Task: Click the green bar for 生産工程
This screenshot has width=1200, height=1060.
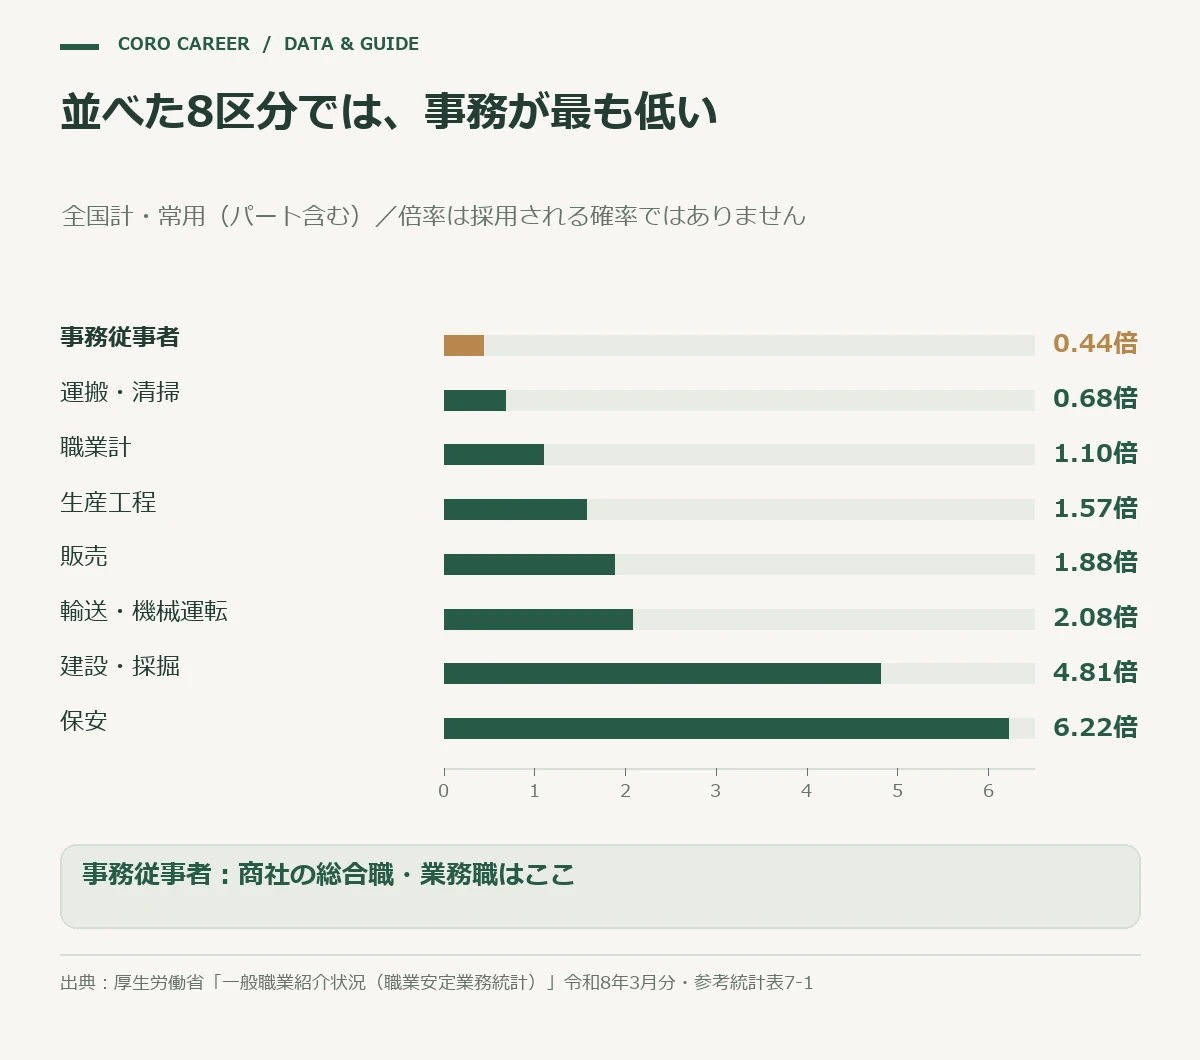Action: pyautogui.click(x=515, y=510)
